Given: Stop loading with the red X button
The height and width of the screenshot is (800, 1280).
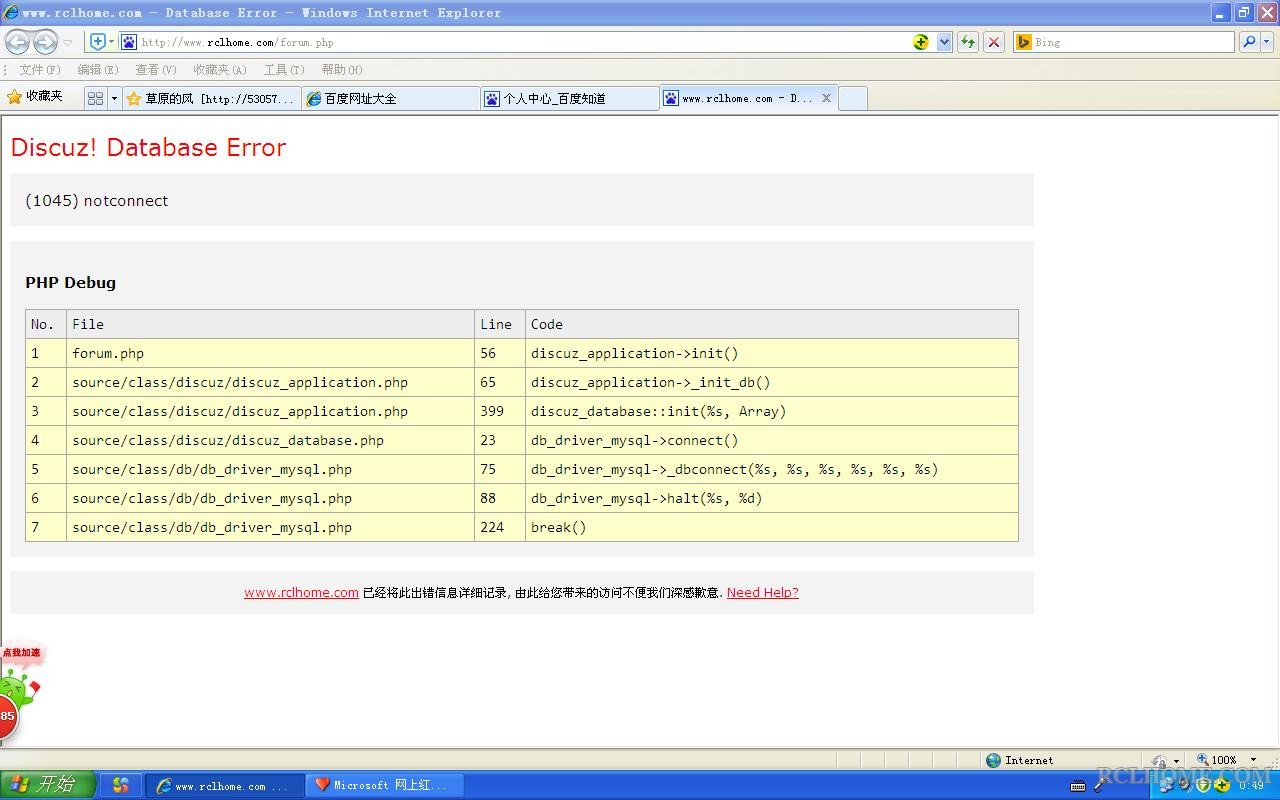Looking at the screenshot, I should tap(994, 42).
